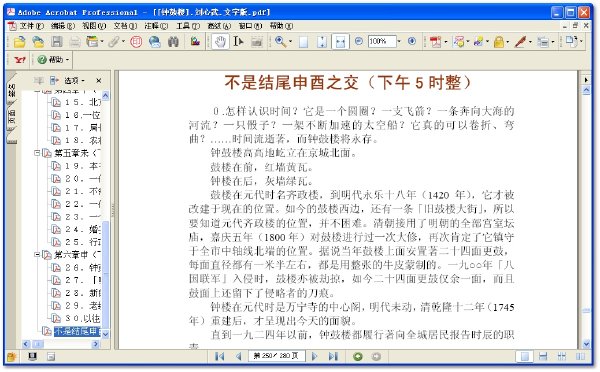Select the Zoom In magnifier tool
Image resolution: width=600 pixels, height=372 pixels.
(x=280, y=41)
